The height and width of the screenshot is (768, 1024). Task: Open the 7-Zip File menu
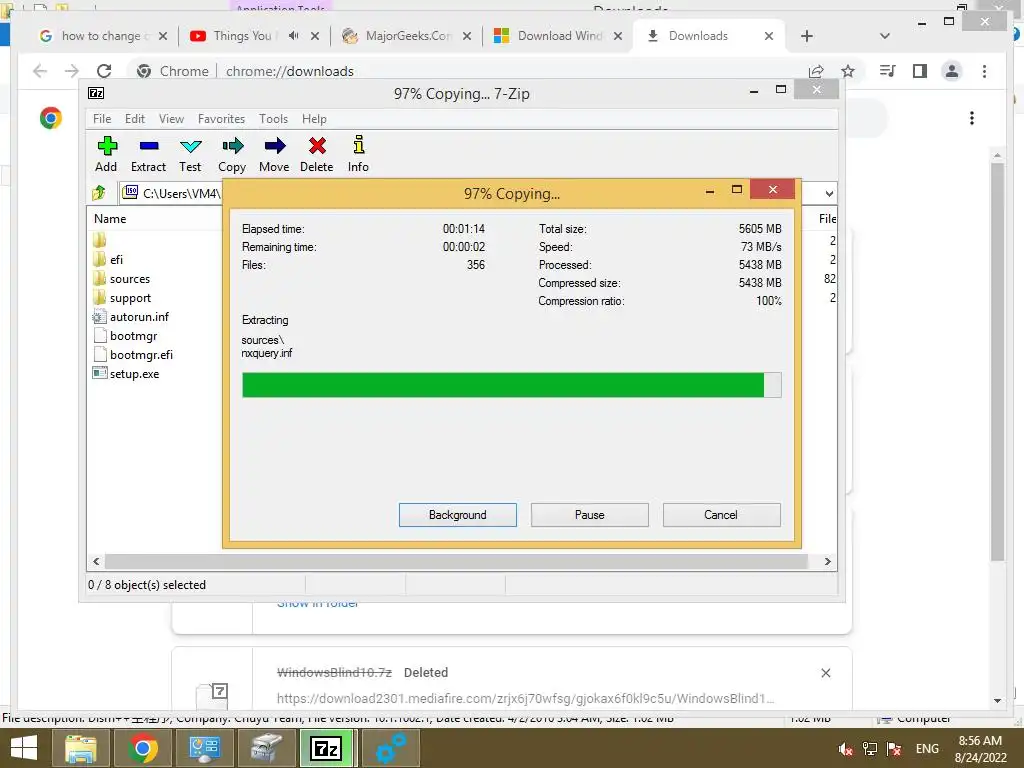click(x=102, y=119)
